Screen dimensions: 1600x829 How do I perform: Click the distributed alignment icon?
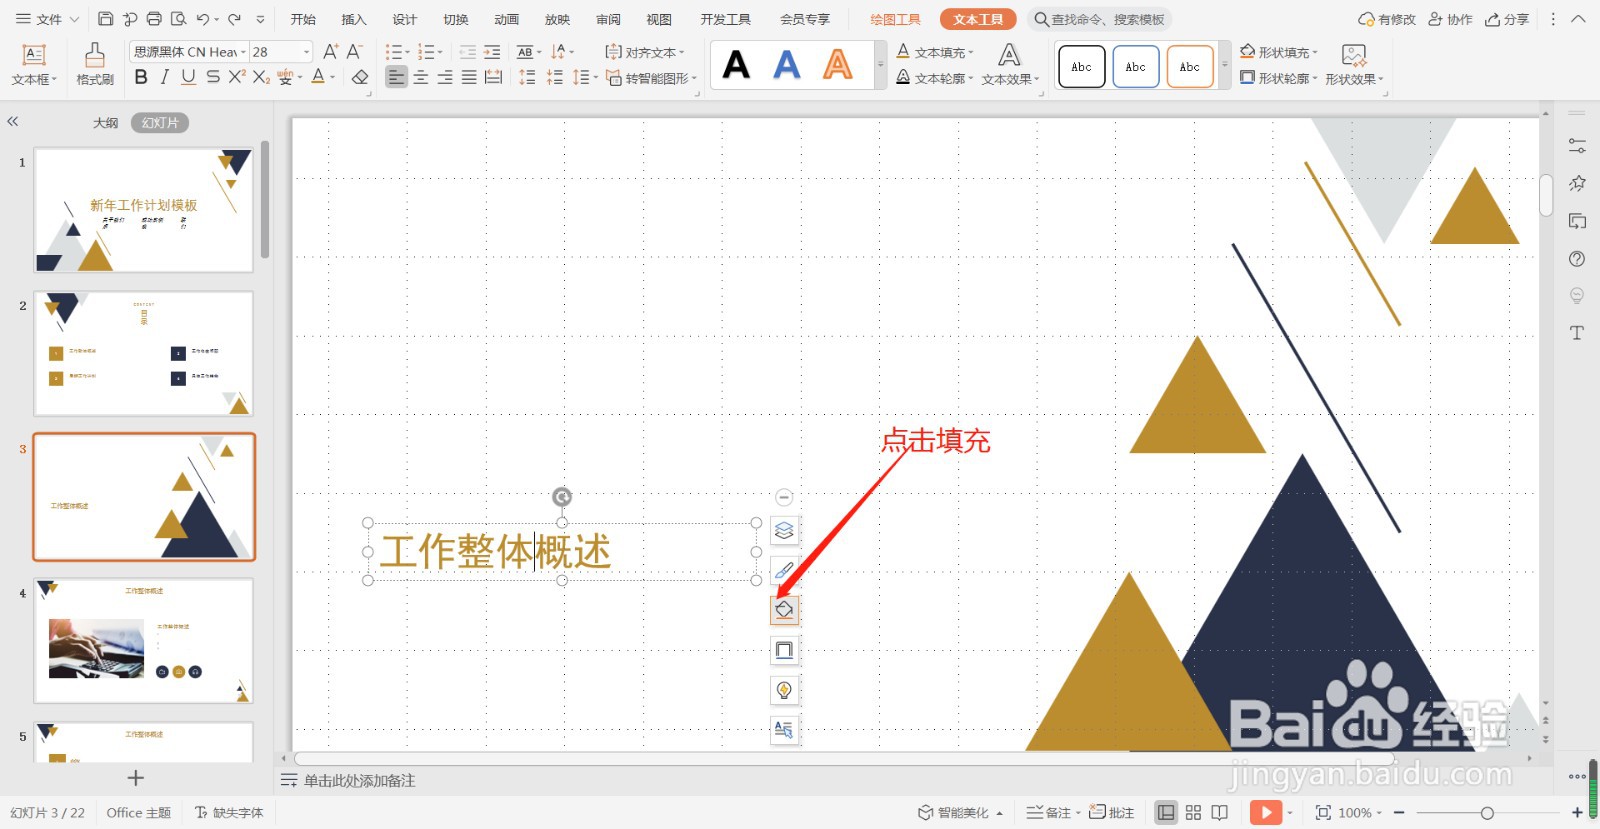pos(493,77)
